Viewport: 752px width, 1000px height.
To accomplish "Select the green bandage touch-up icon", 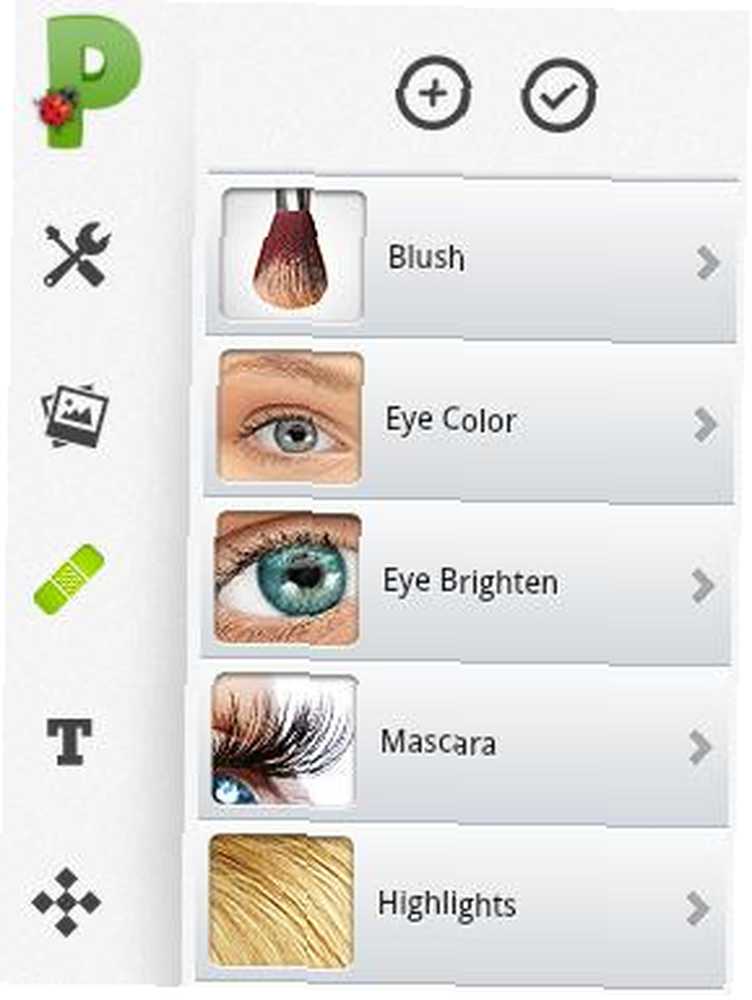I will coord(69,579).
